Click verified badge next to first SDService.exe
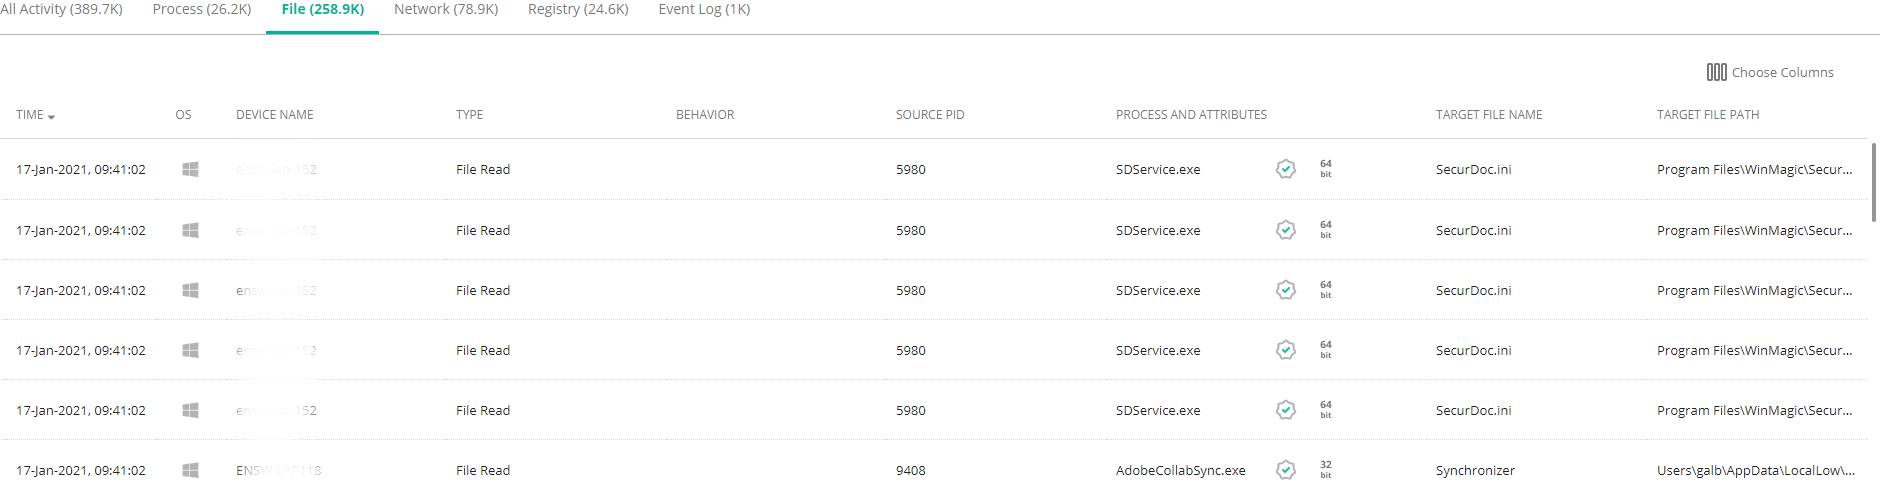The width and height of the screenshot is (1880, 488). (x=1286, y=169)
